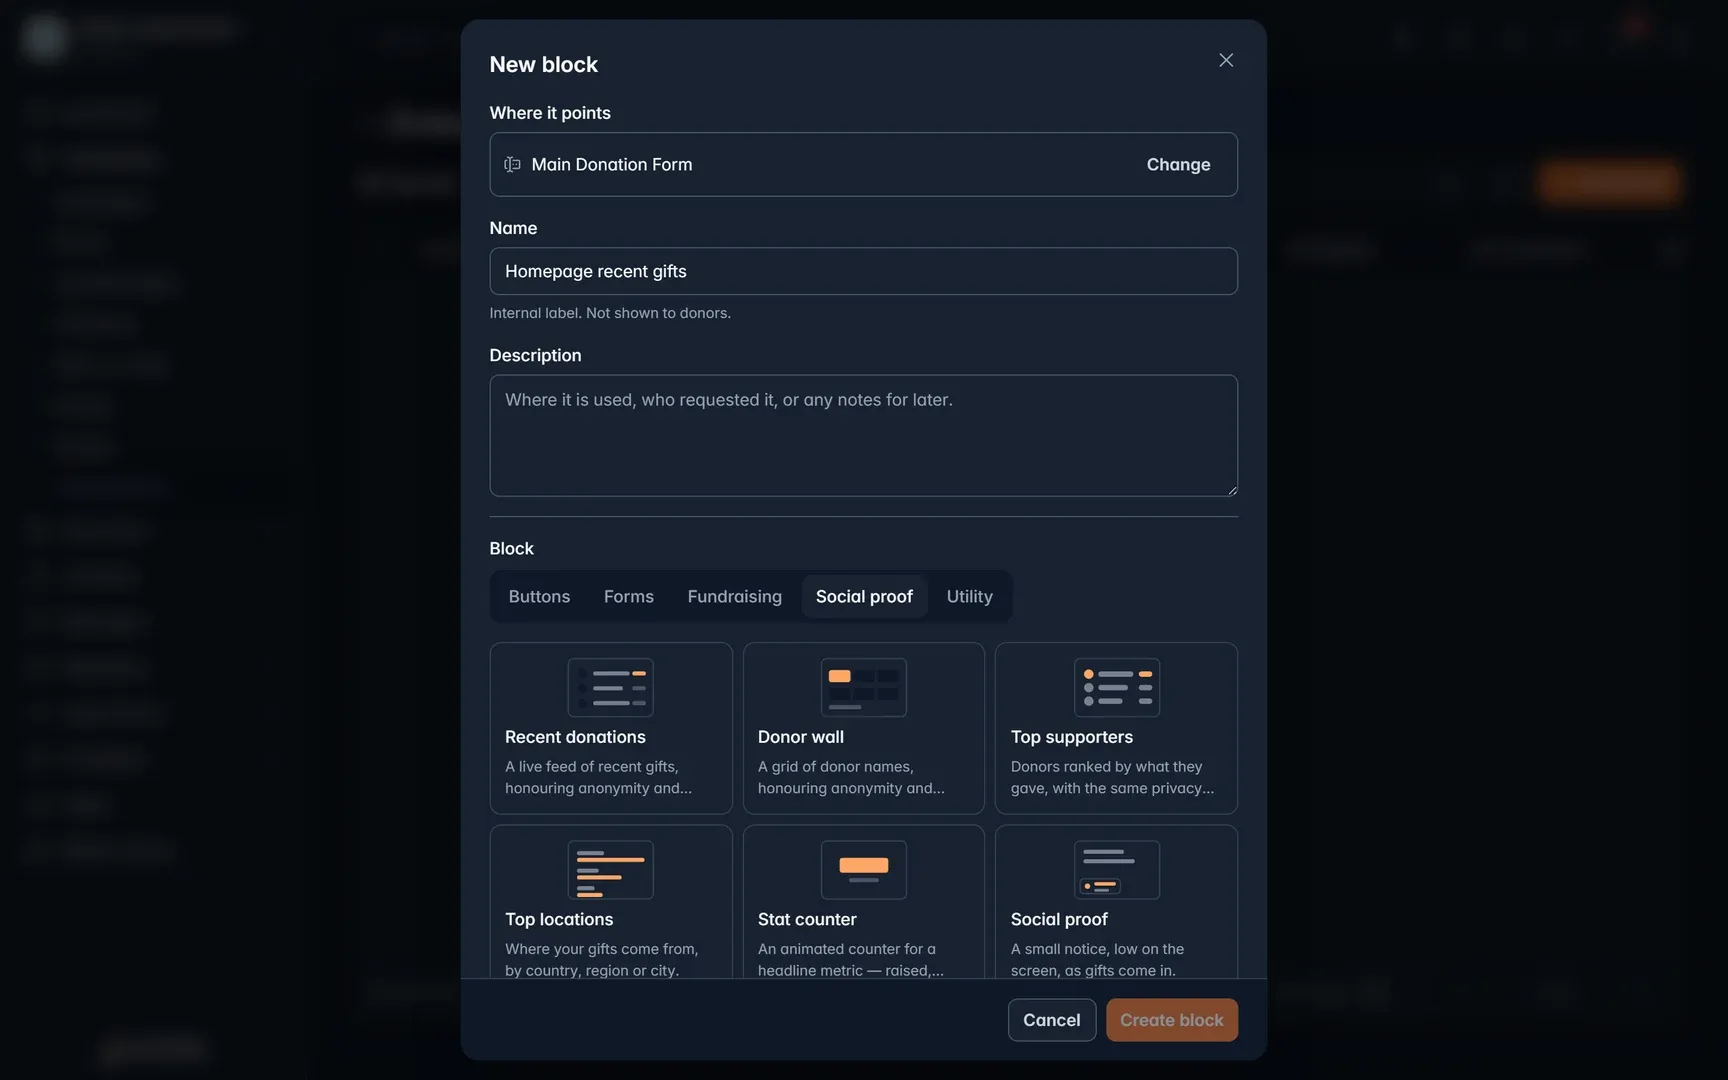Click the Social proof notice icon
Screen dimensions: 1728x1080
(x=1116, y=870)
